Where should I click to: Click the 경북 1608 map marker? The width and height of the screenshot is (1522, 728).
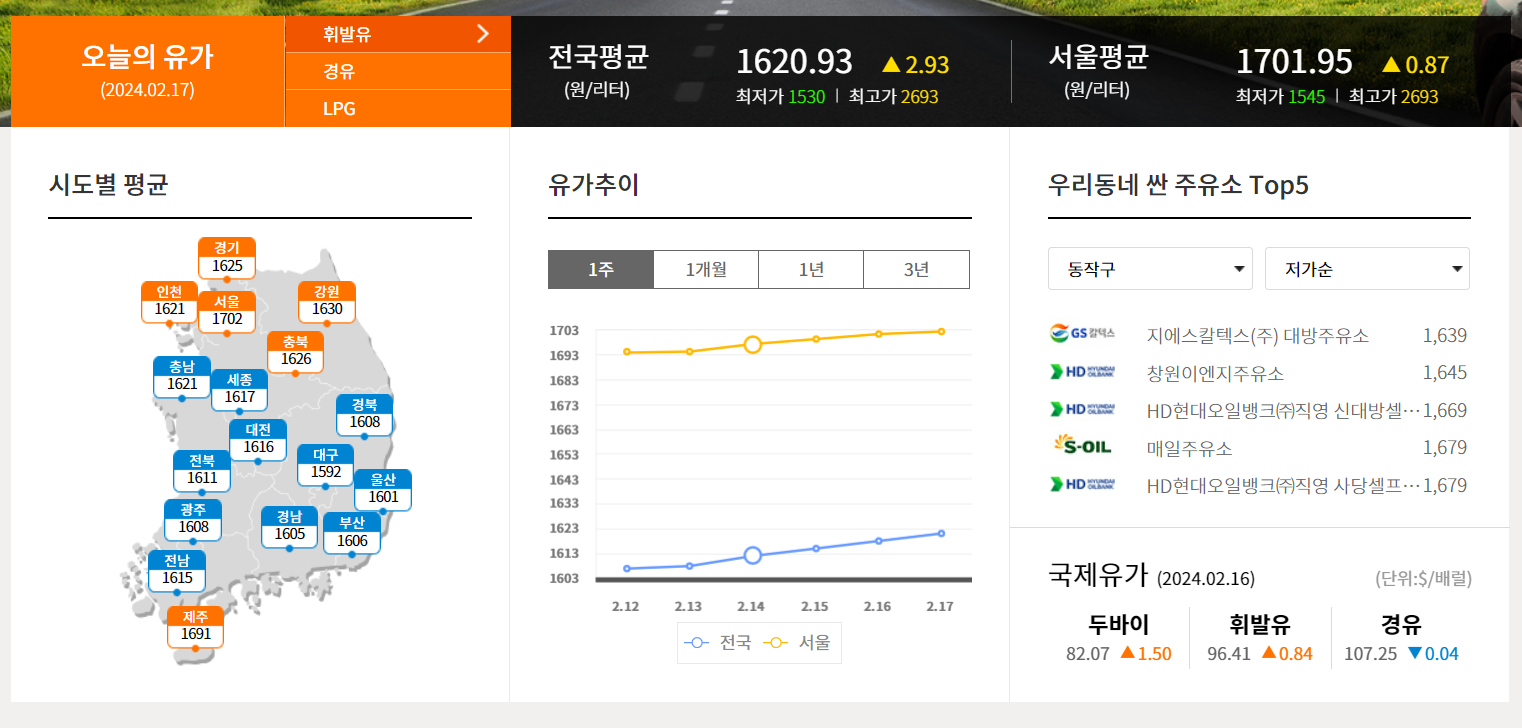coord(365,415)
